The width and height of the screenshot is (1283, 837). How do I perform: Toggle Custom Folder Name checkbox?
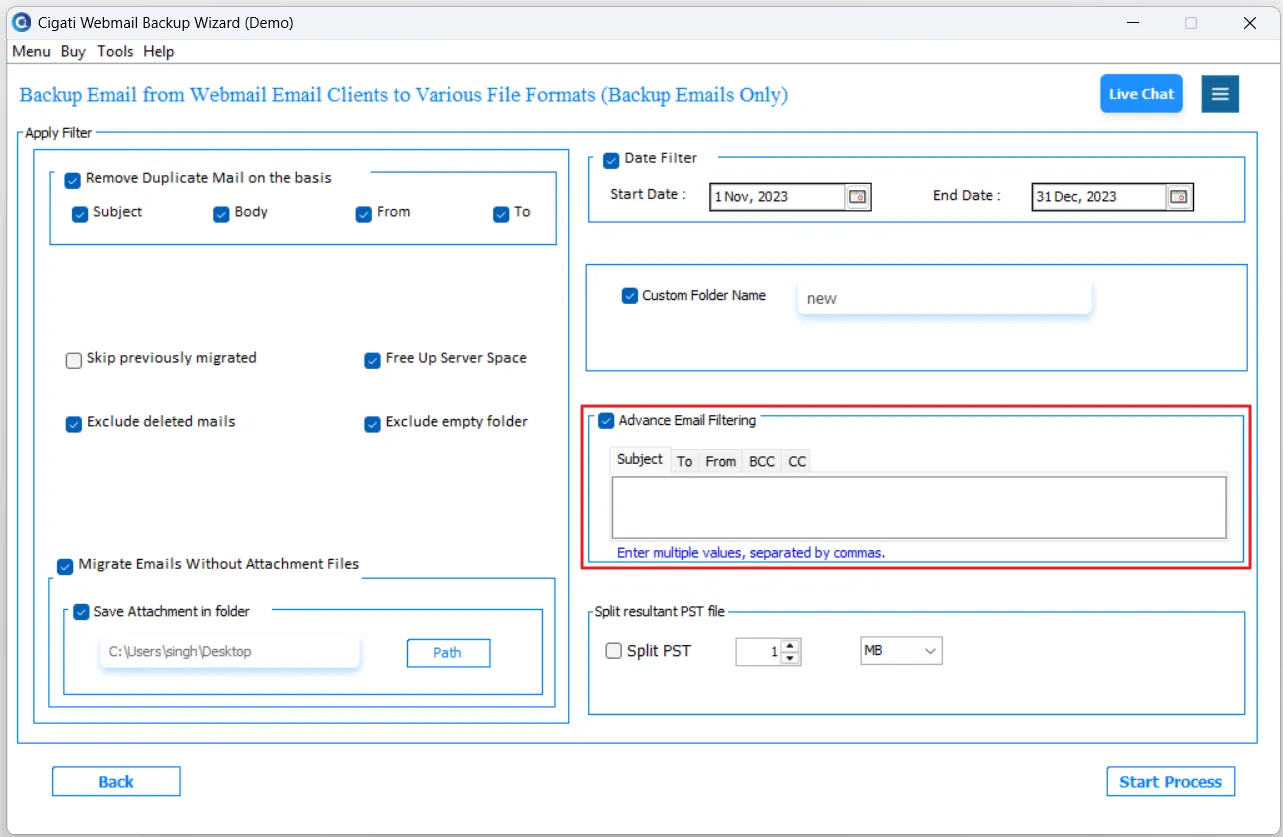629,296
